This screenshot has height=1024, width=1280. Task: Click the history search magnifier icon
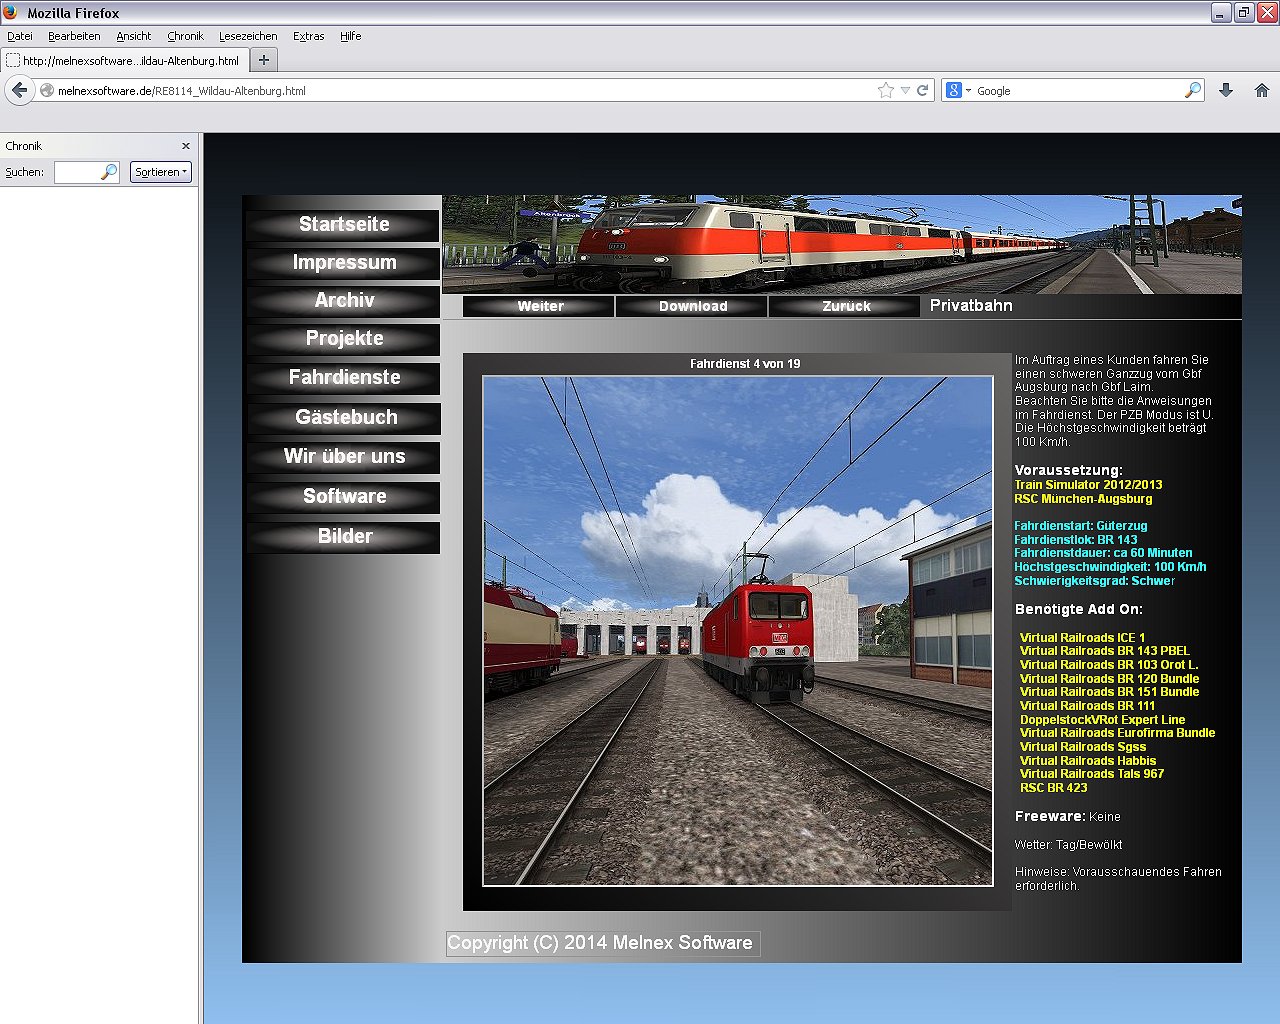click(109, 172)
